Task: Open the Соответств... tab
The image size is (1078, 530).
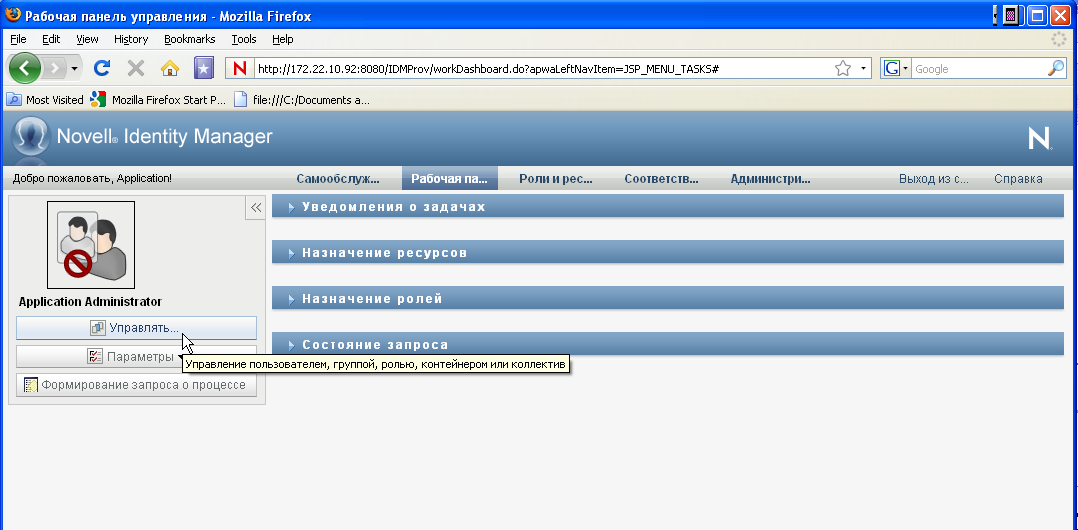Action: tap(661, 179)
